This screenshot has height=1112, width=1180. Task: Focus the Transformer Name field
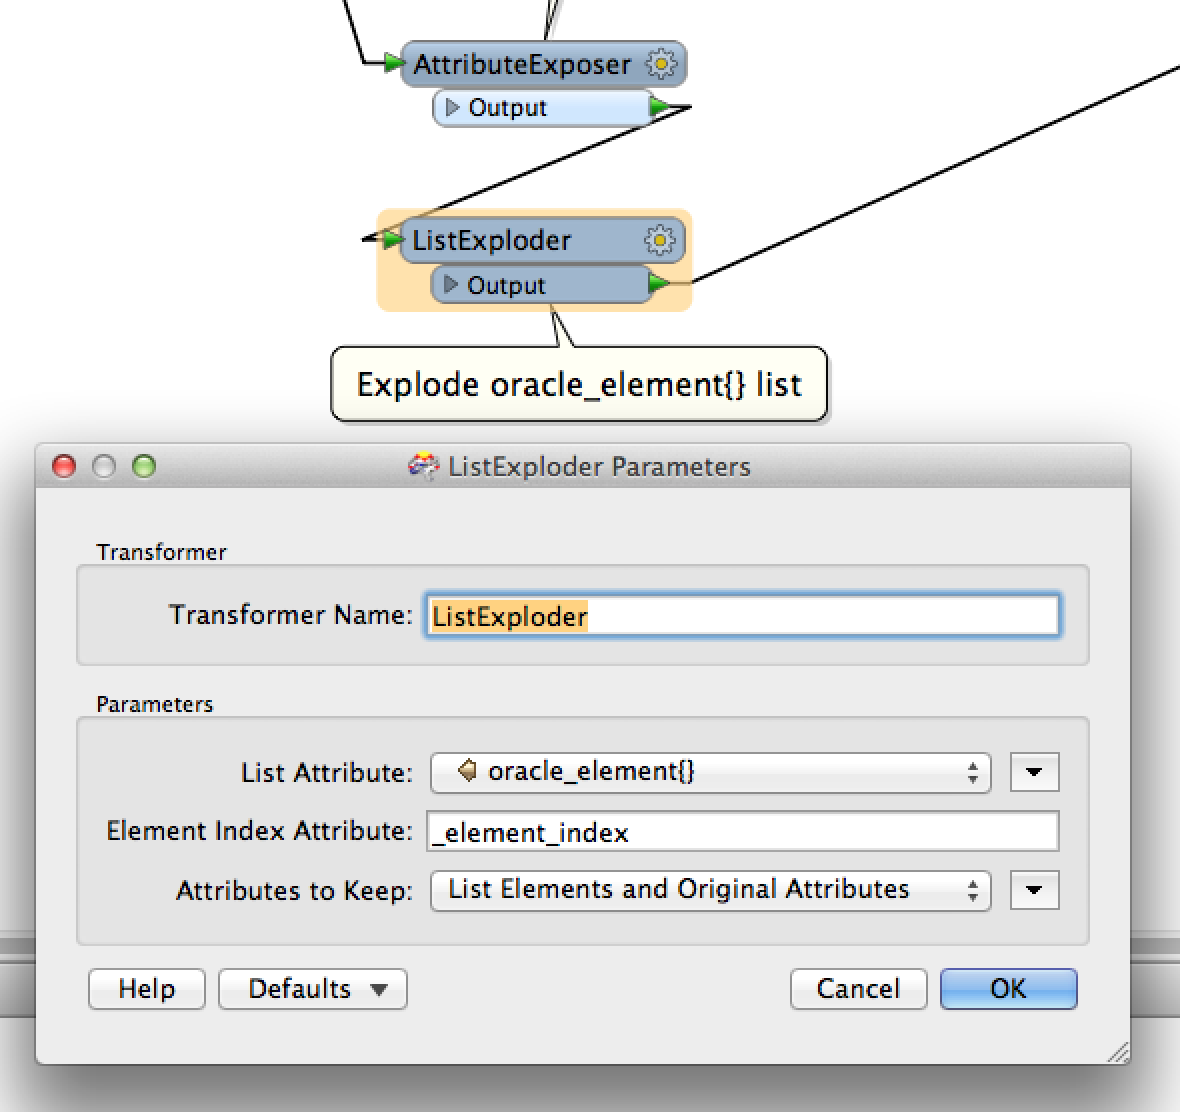[x=742, y=616]
